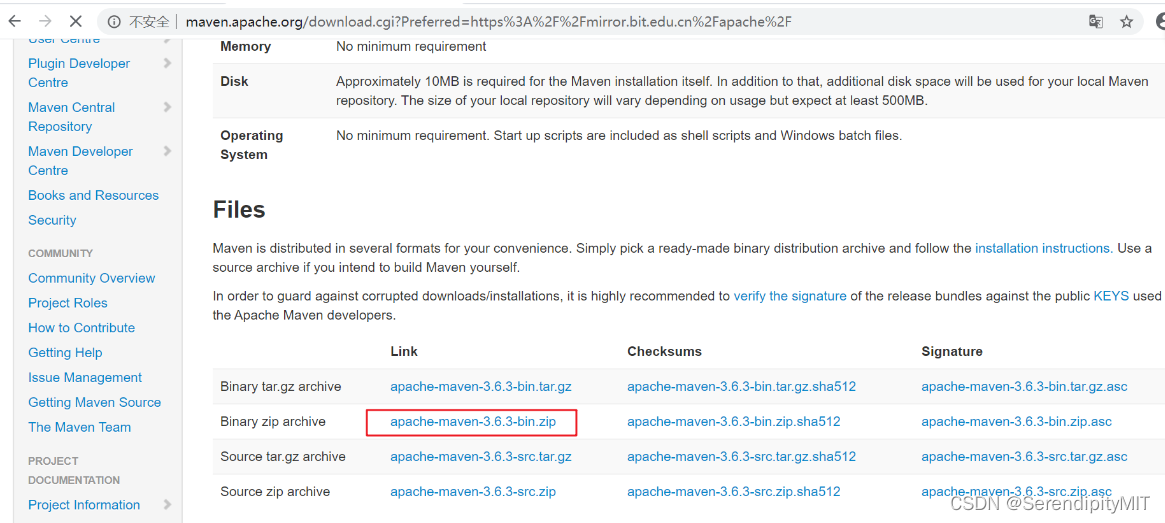Open Plugin Developer Centre link
Viewport: 1165px width, 523px height.
click(x=79, y=73)
